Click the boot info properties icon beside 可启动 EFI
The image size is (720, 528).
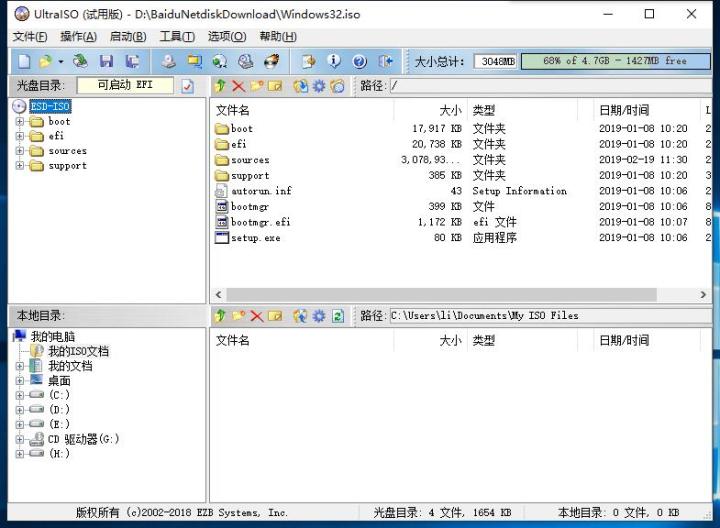pos(188,86)
